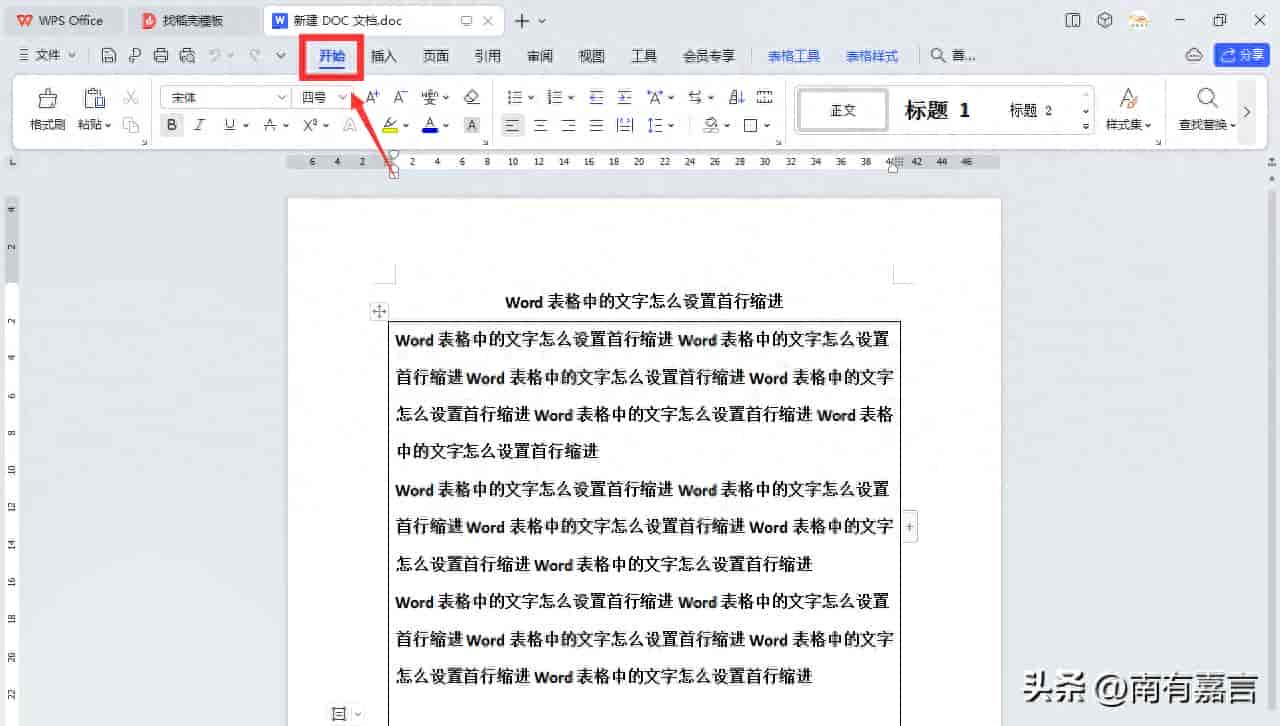Viewport: 1280px width, 726px height.
Task: Click the Cut scissors icon
Action: pos(130,97)
